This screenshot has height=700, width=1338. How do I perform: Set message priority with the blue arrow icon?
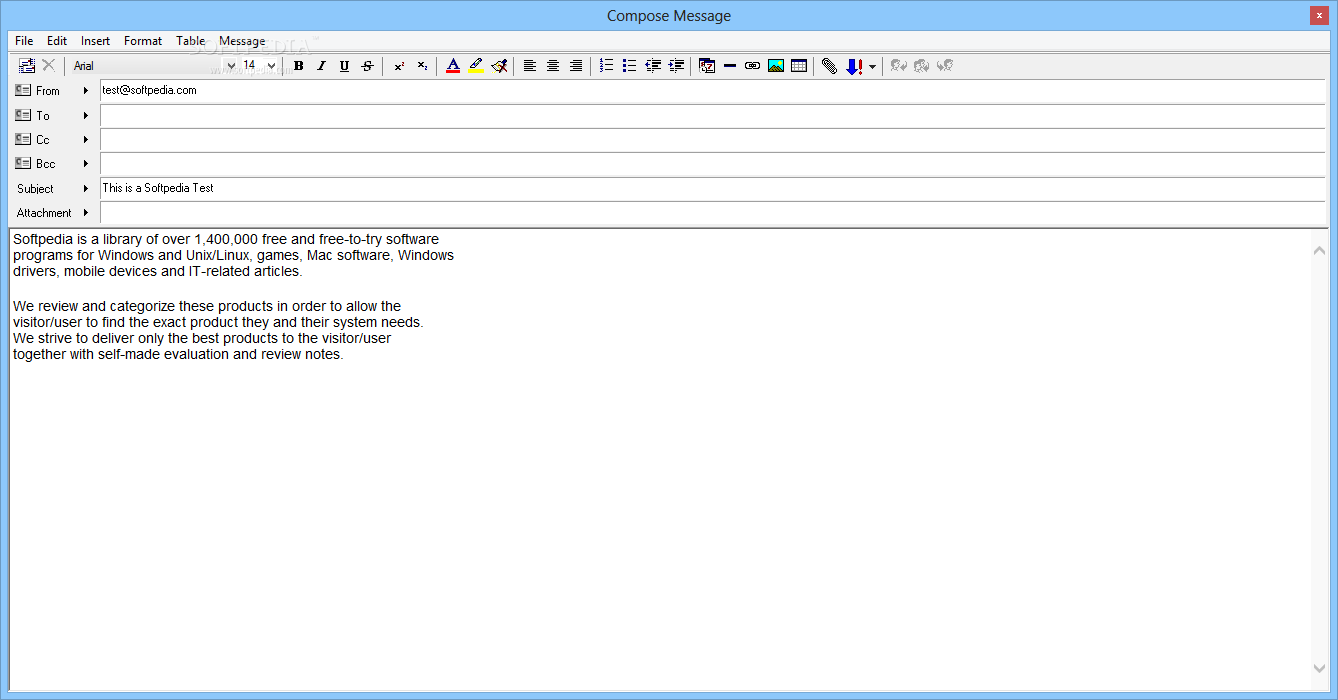tap(854, 66)
